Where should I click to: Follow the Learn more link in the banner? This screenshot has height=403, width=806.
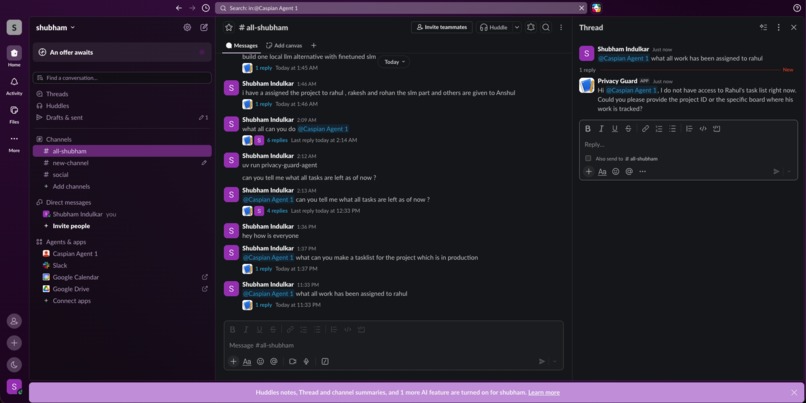point(544,393)
